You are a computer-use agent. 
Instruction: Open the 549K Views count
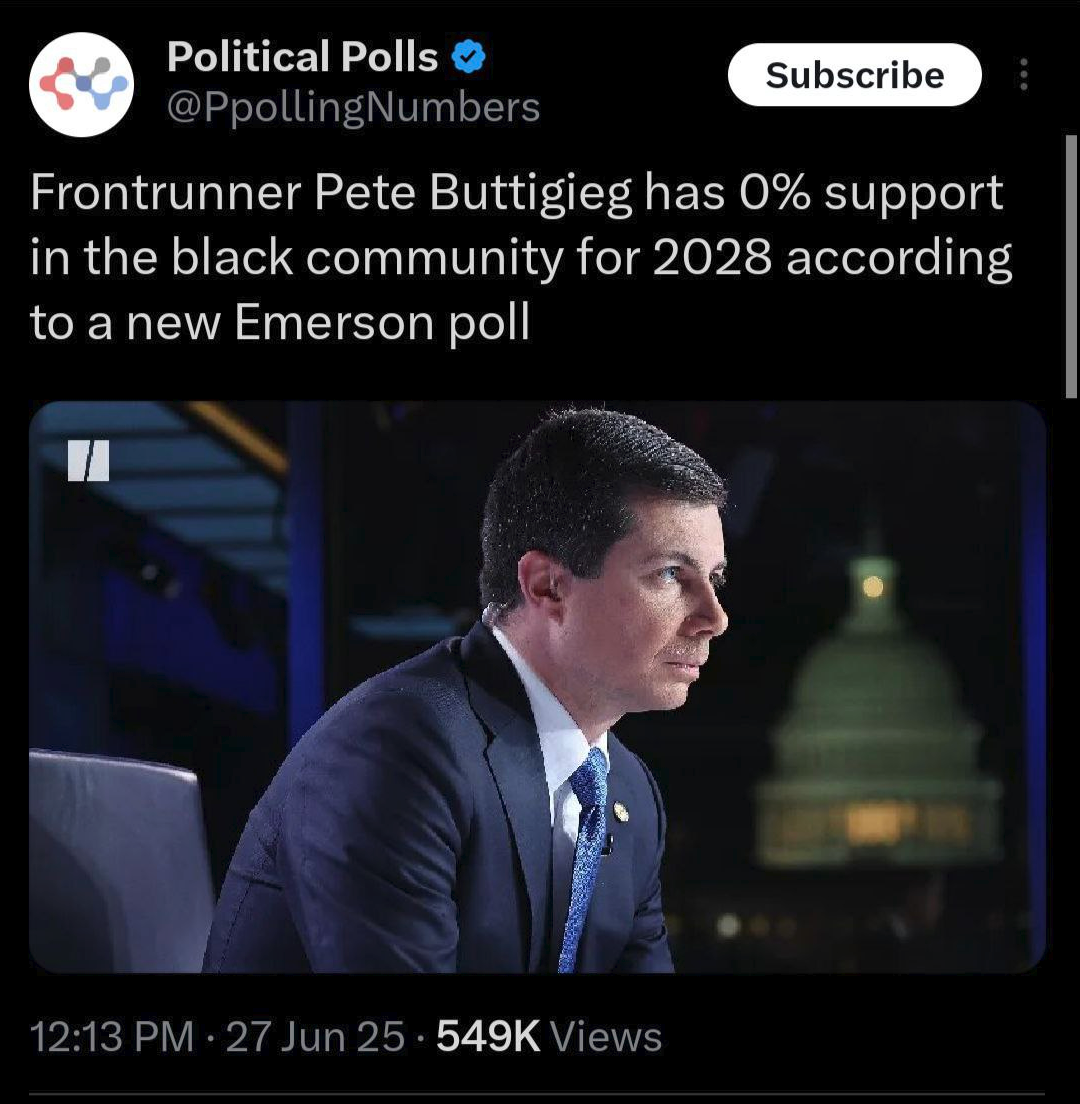point(549,1037)
